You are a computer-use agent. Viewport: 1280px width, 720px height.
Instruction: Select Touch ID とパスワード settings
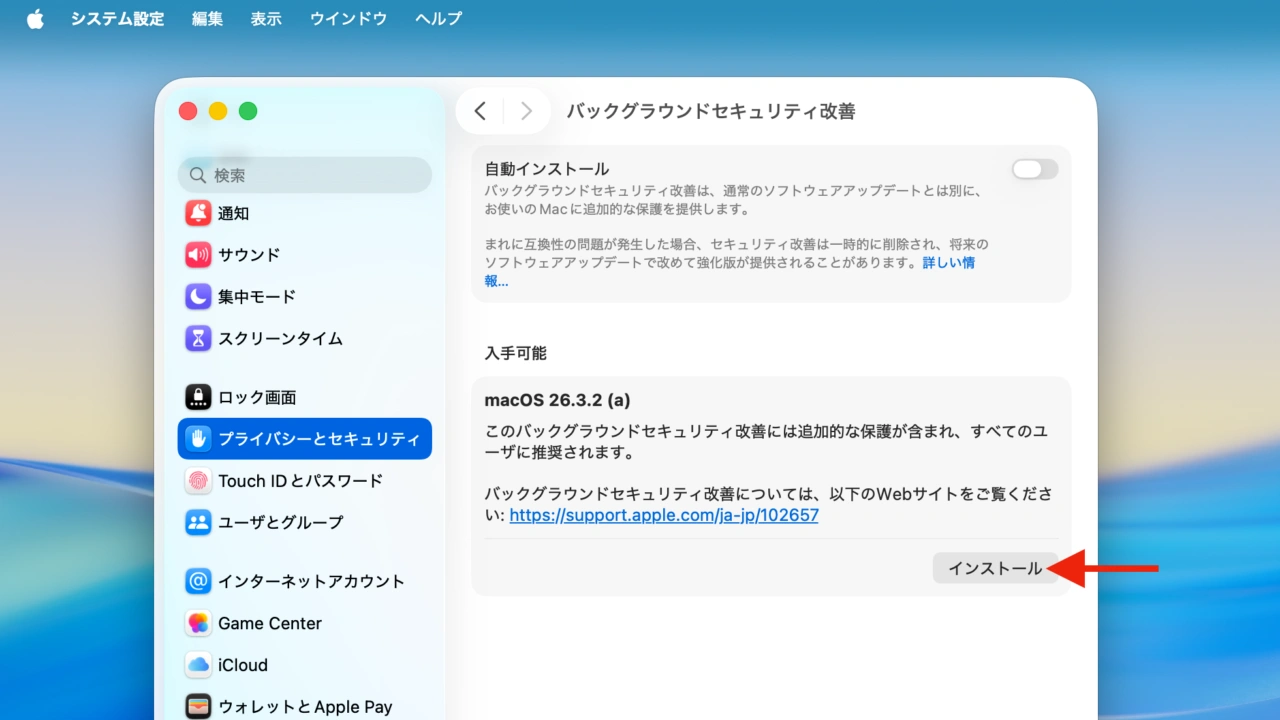tap(199, 481)
